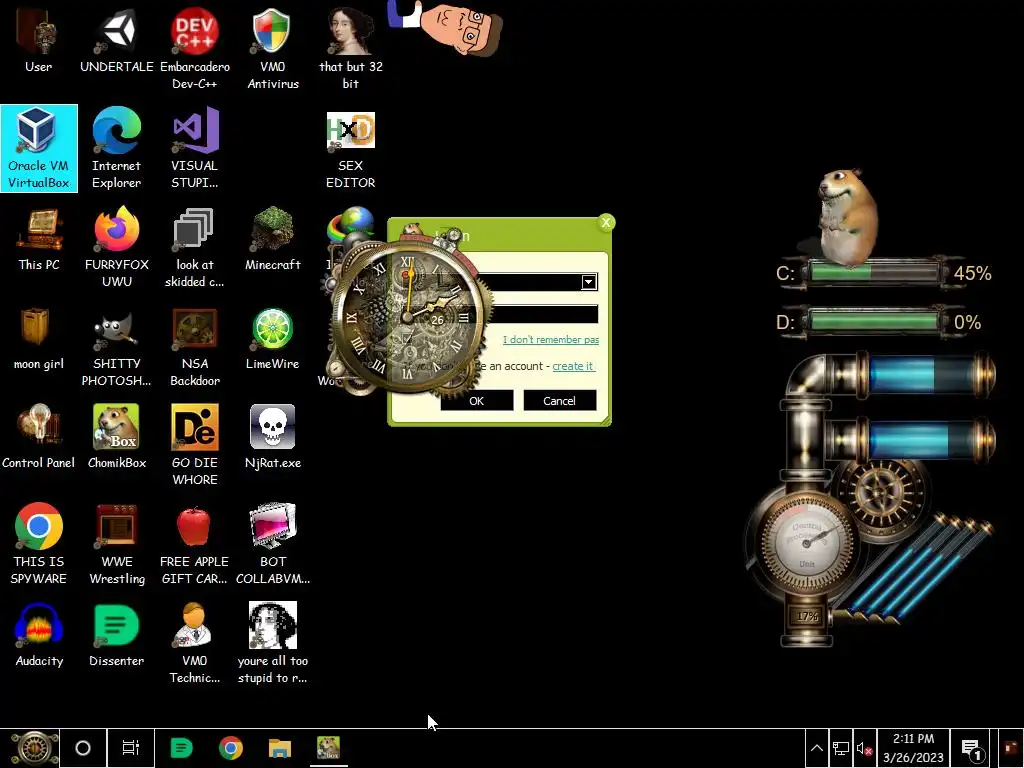Open the VISUAL STUPI... purple icon
This screenshot has height=768, width=1024.
(x=195, y=148)
